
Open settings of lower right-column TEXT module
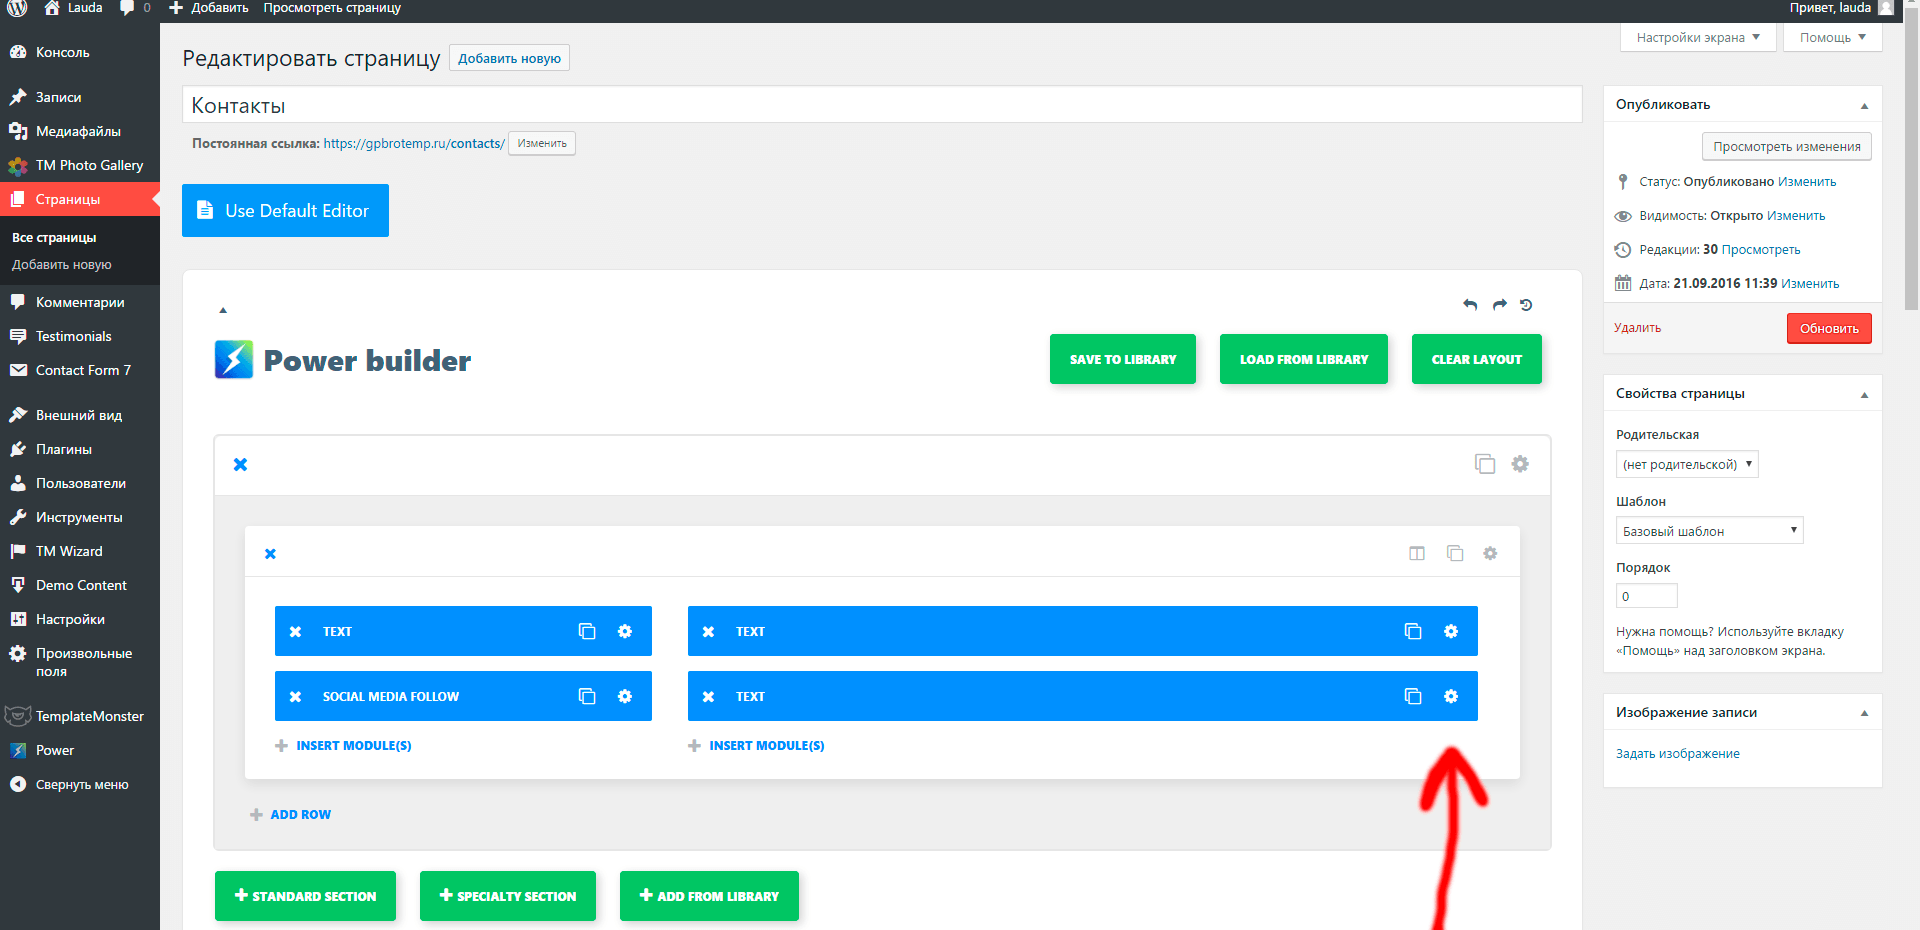1451,696
